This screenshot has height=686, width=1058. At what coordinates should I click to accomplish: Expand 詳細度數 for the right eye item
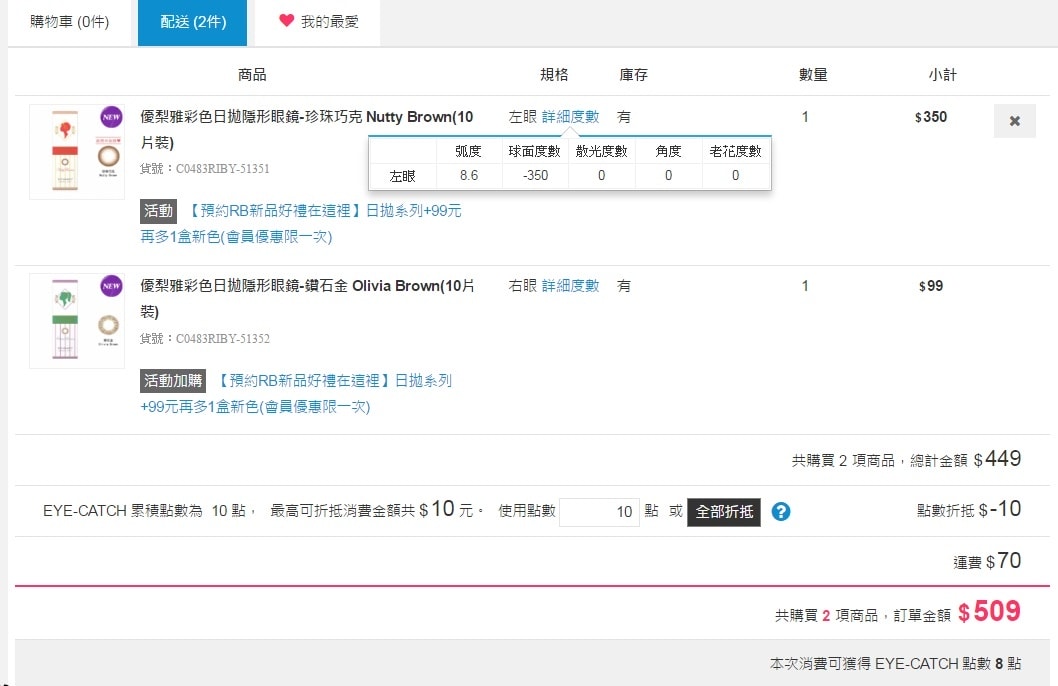tap(570, 286)
